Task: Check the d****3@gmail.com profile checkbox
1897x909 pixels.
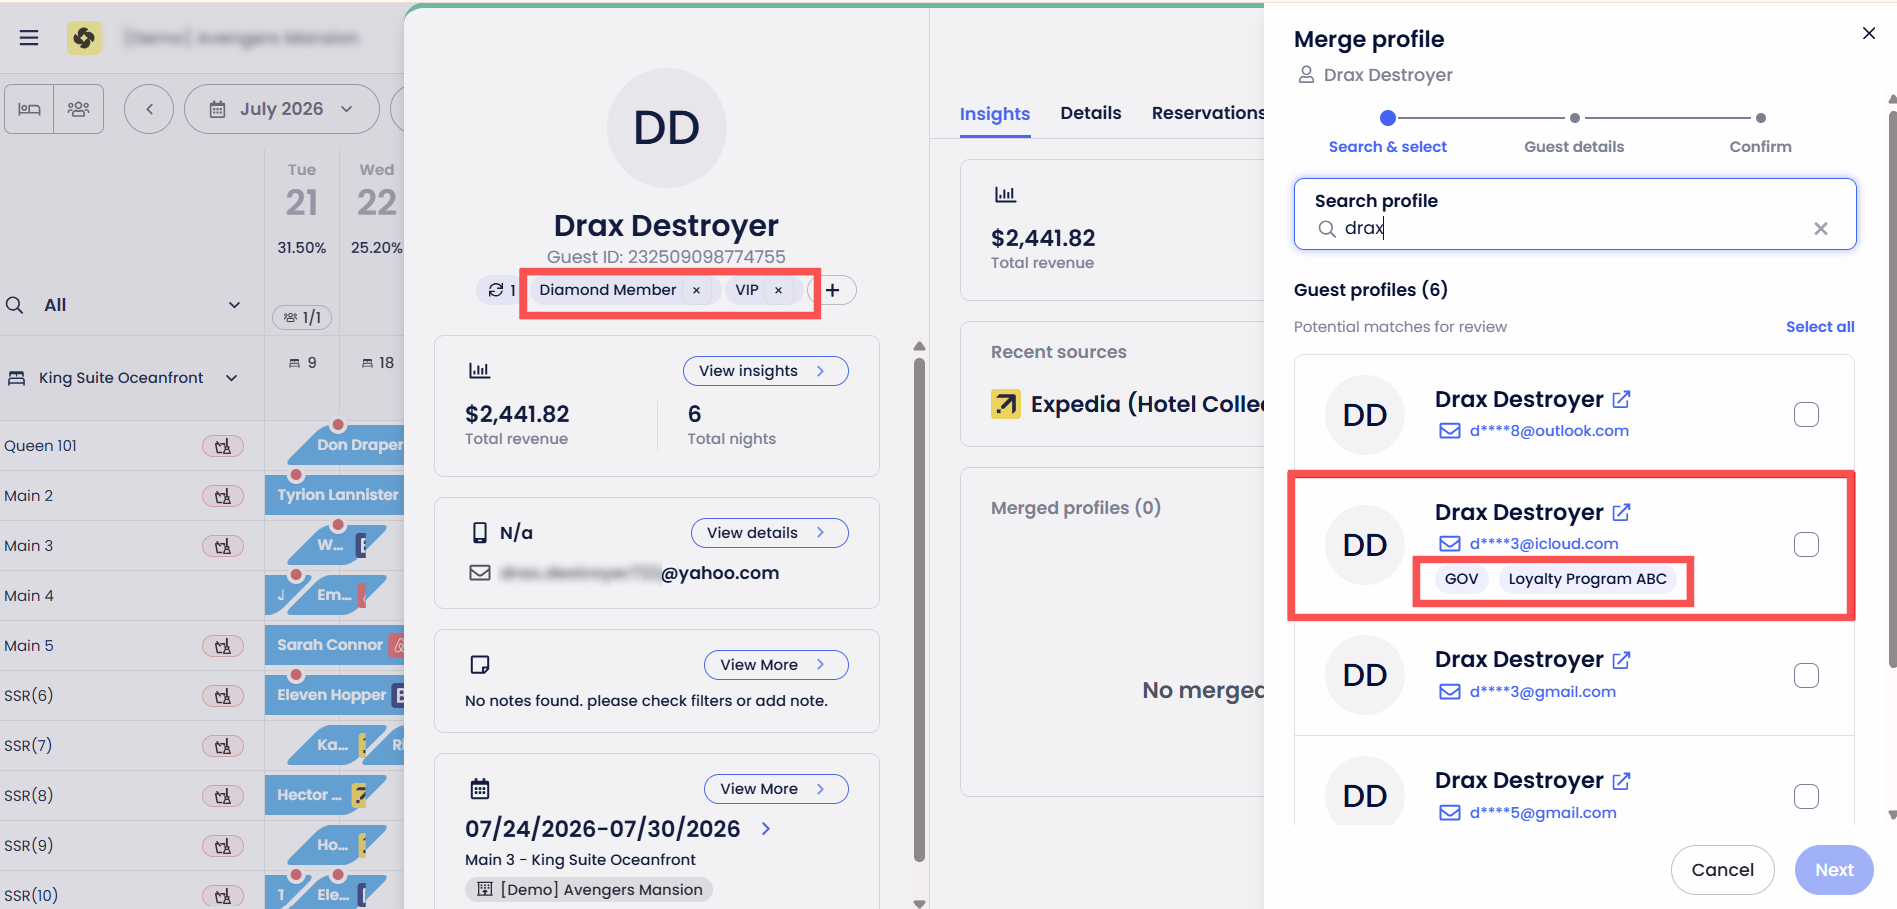Action: coord(1806,676)
